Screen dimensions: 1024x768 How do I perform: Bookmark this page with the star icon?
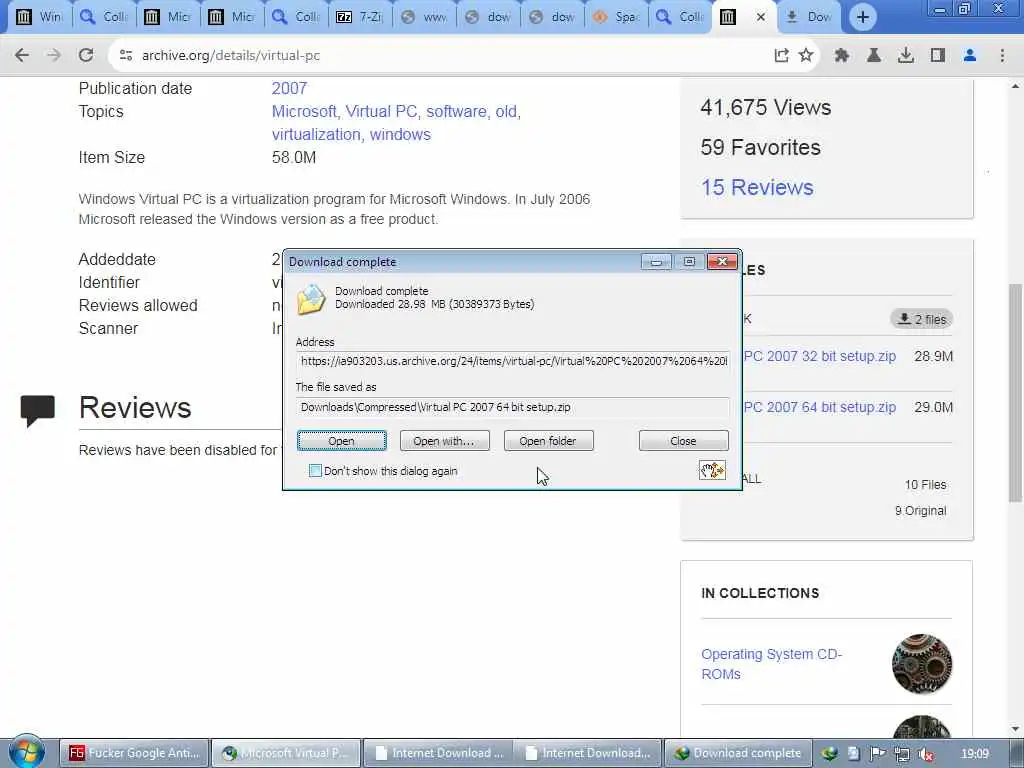[806, 56]
